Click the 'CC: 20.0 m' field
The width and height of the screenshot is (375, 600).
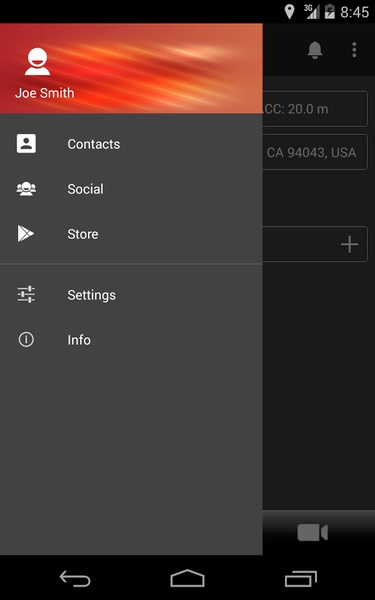[315, 109]
